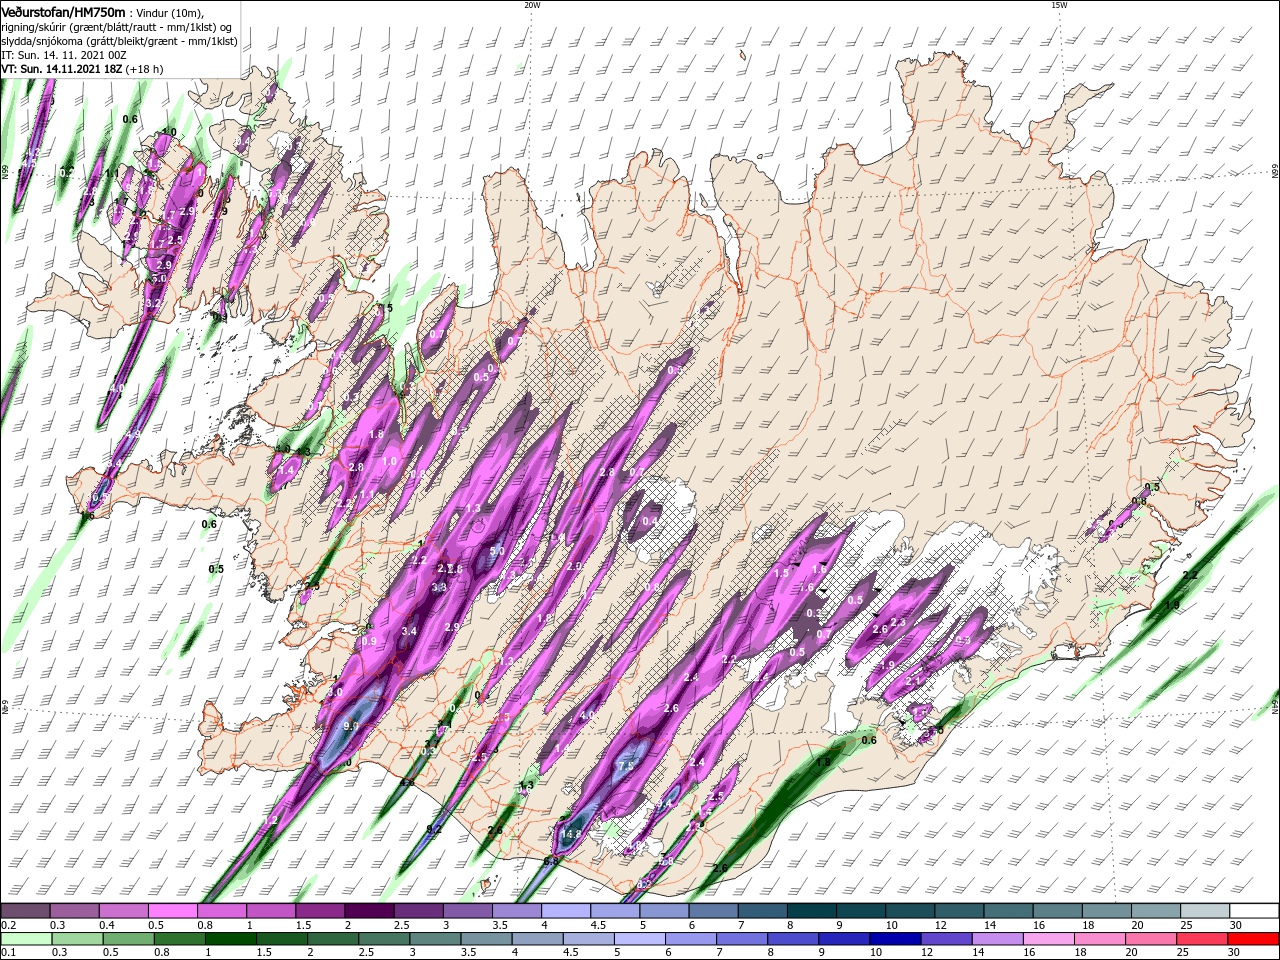Click the palest green rain swatch after 0.1
Image resolution: width=1280 pixels, height=960 pixels.
coord(25,939)
